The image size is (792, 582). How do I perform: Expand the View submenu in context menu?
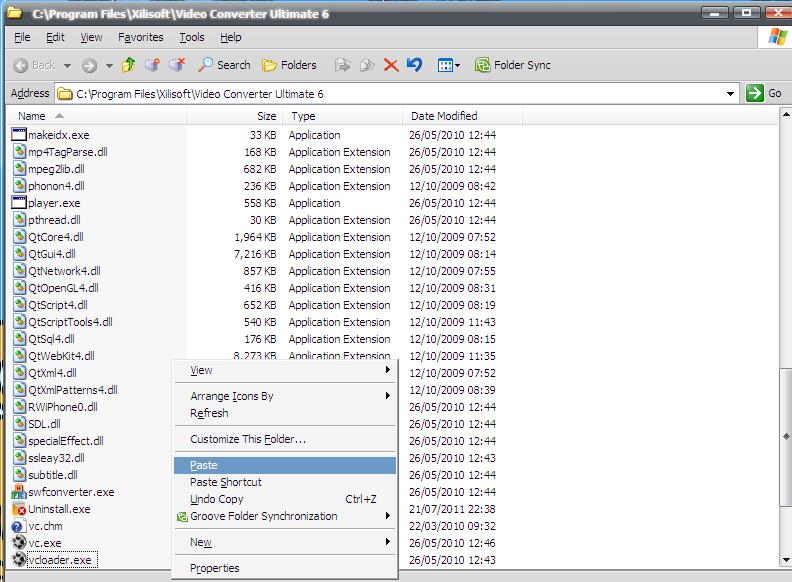[x=387, y=370]
